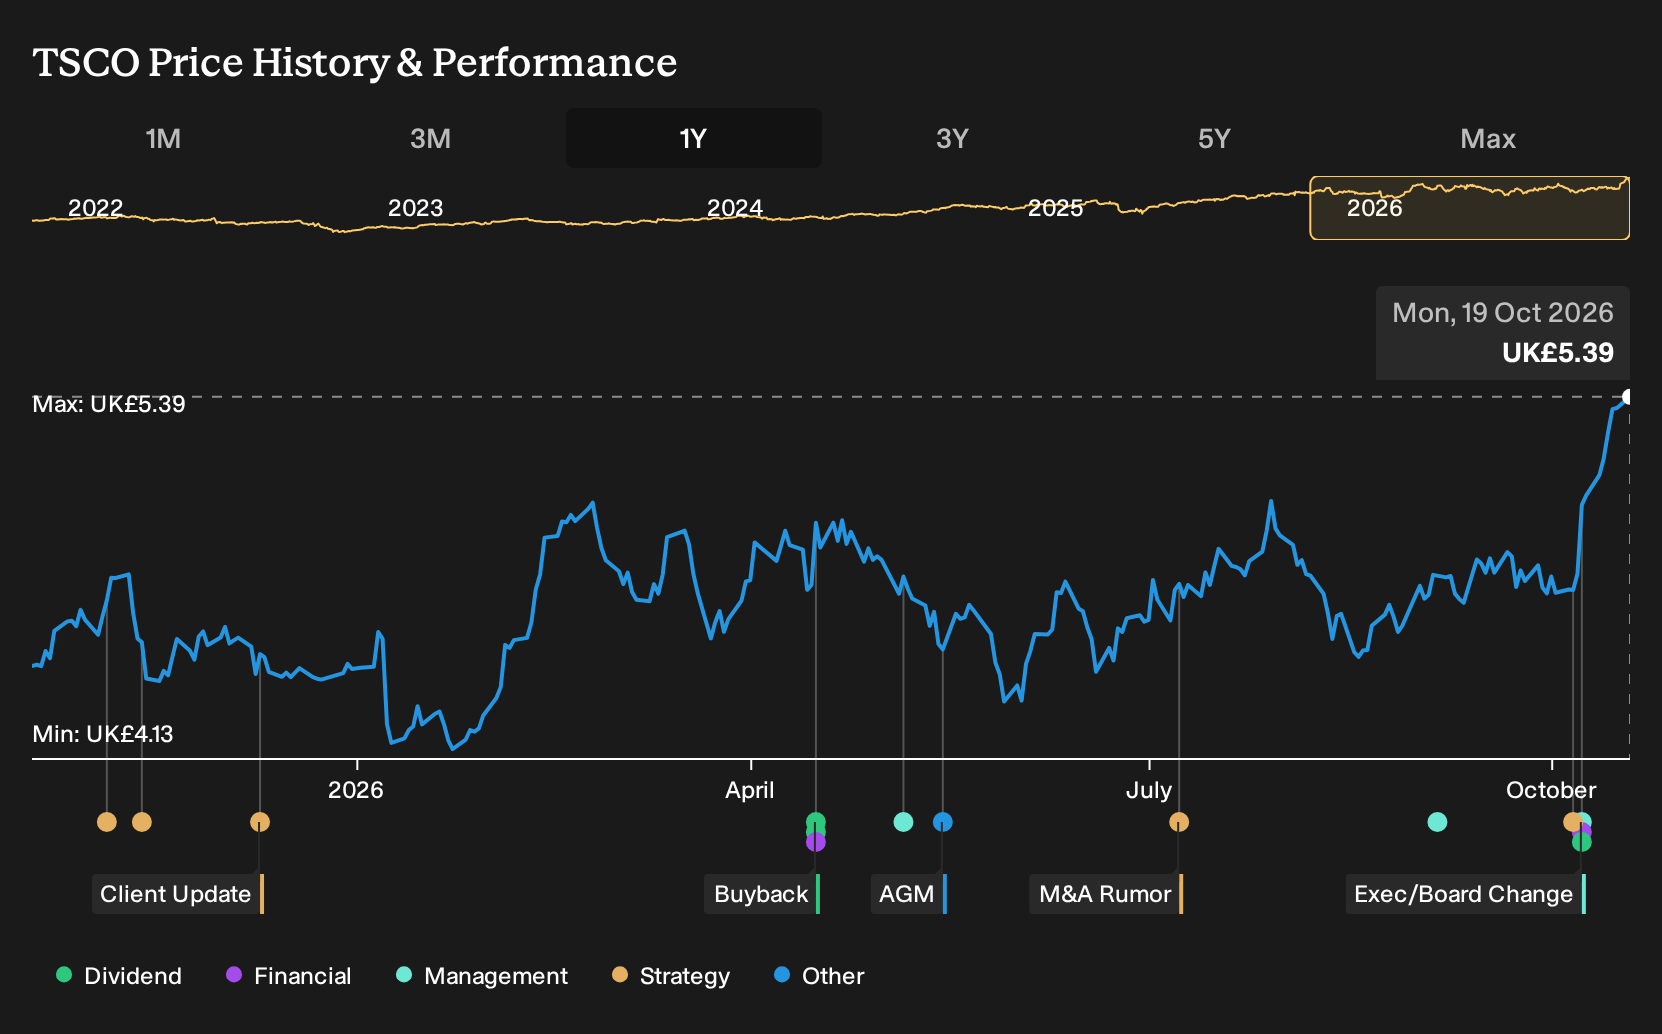Select the orange Strategy dot under October
The height and width of the screenshot is (1034, 1662).
point(1570,822)
